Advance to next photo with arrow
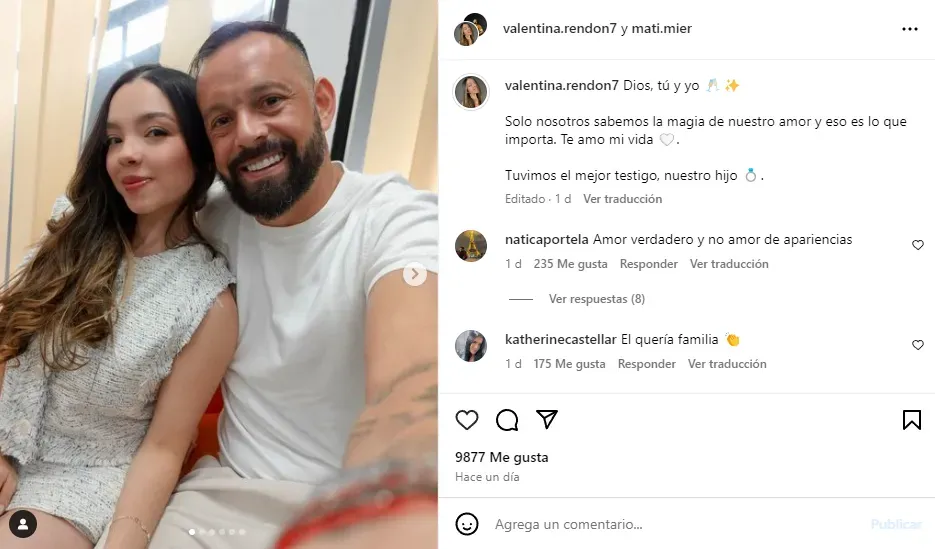Image resolution: width=935 pixels, height=549 pixels. point(415,274)
